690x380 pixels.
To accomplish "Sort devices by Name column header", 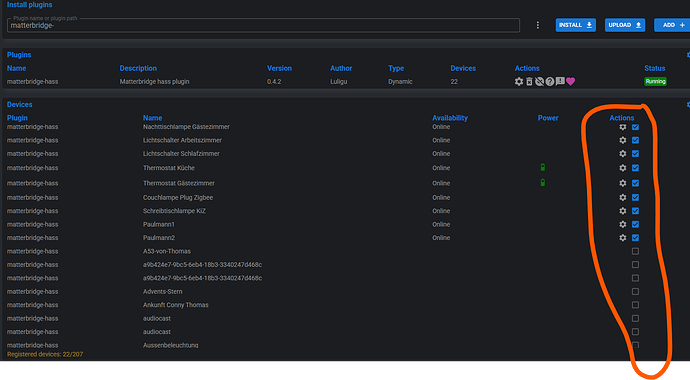I will tap(152, 118).
